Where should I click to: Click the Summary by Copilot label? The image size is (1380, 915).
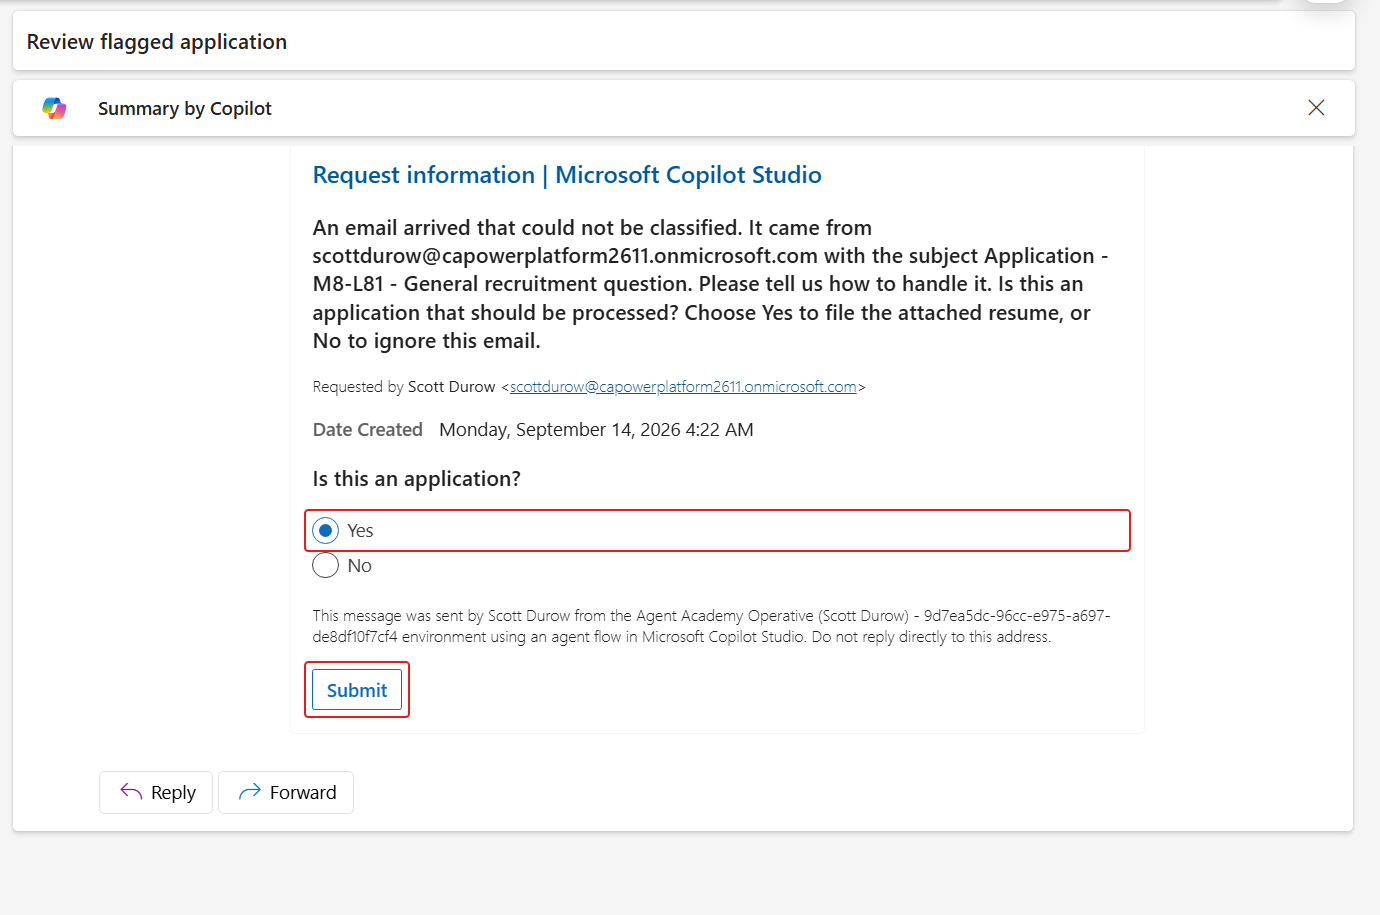point(185,108)
